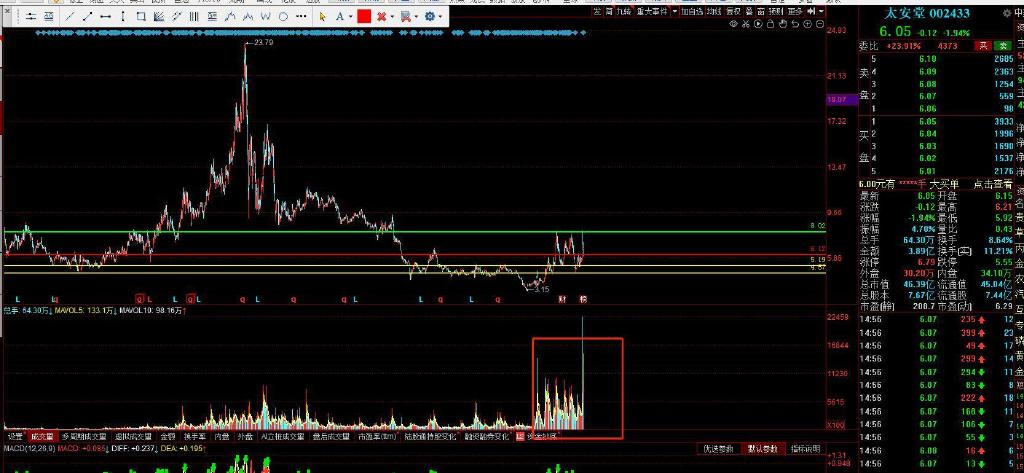
Task: Click the 23.79 peak price label
Action: click(263, 42)
